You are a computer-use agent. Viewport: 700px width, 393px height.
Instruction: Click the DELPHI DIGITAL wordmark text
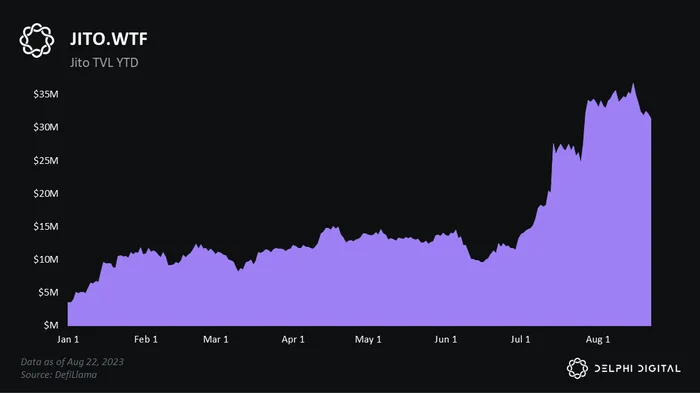[x=638, y=368]
